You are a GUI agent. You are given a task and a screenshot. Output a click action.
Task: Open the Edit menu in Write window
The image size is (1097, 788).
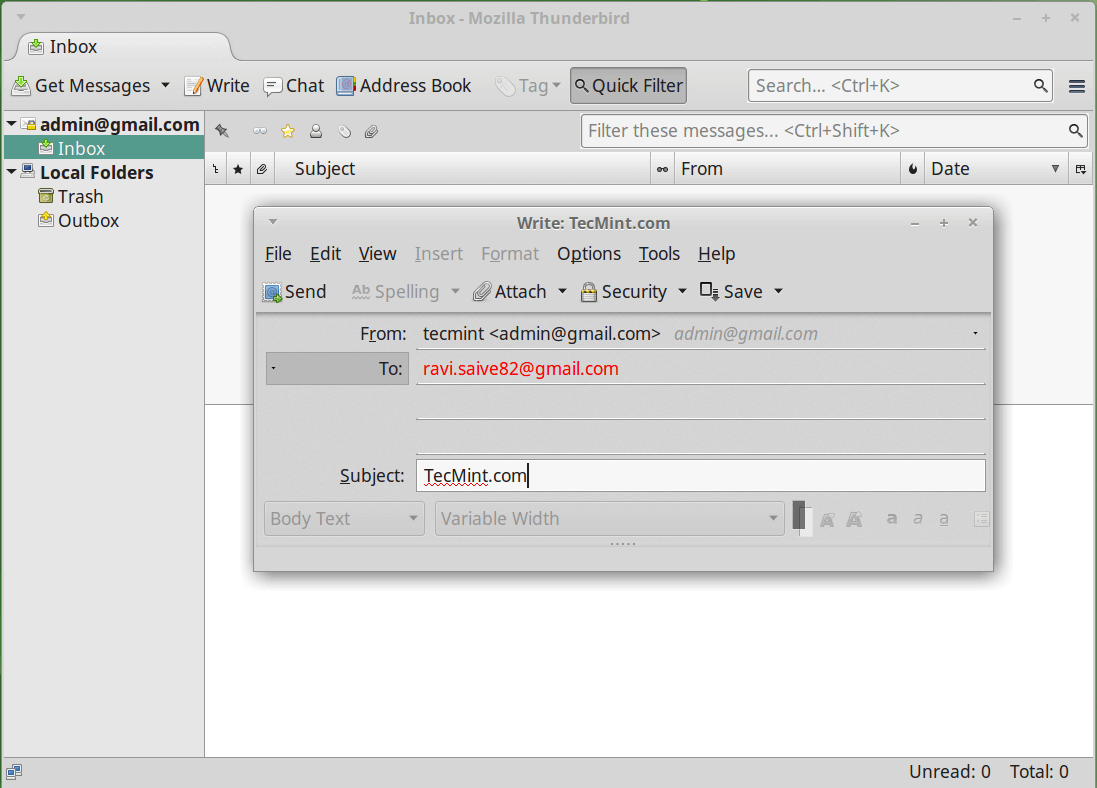(x=325, y=253)
